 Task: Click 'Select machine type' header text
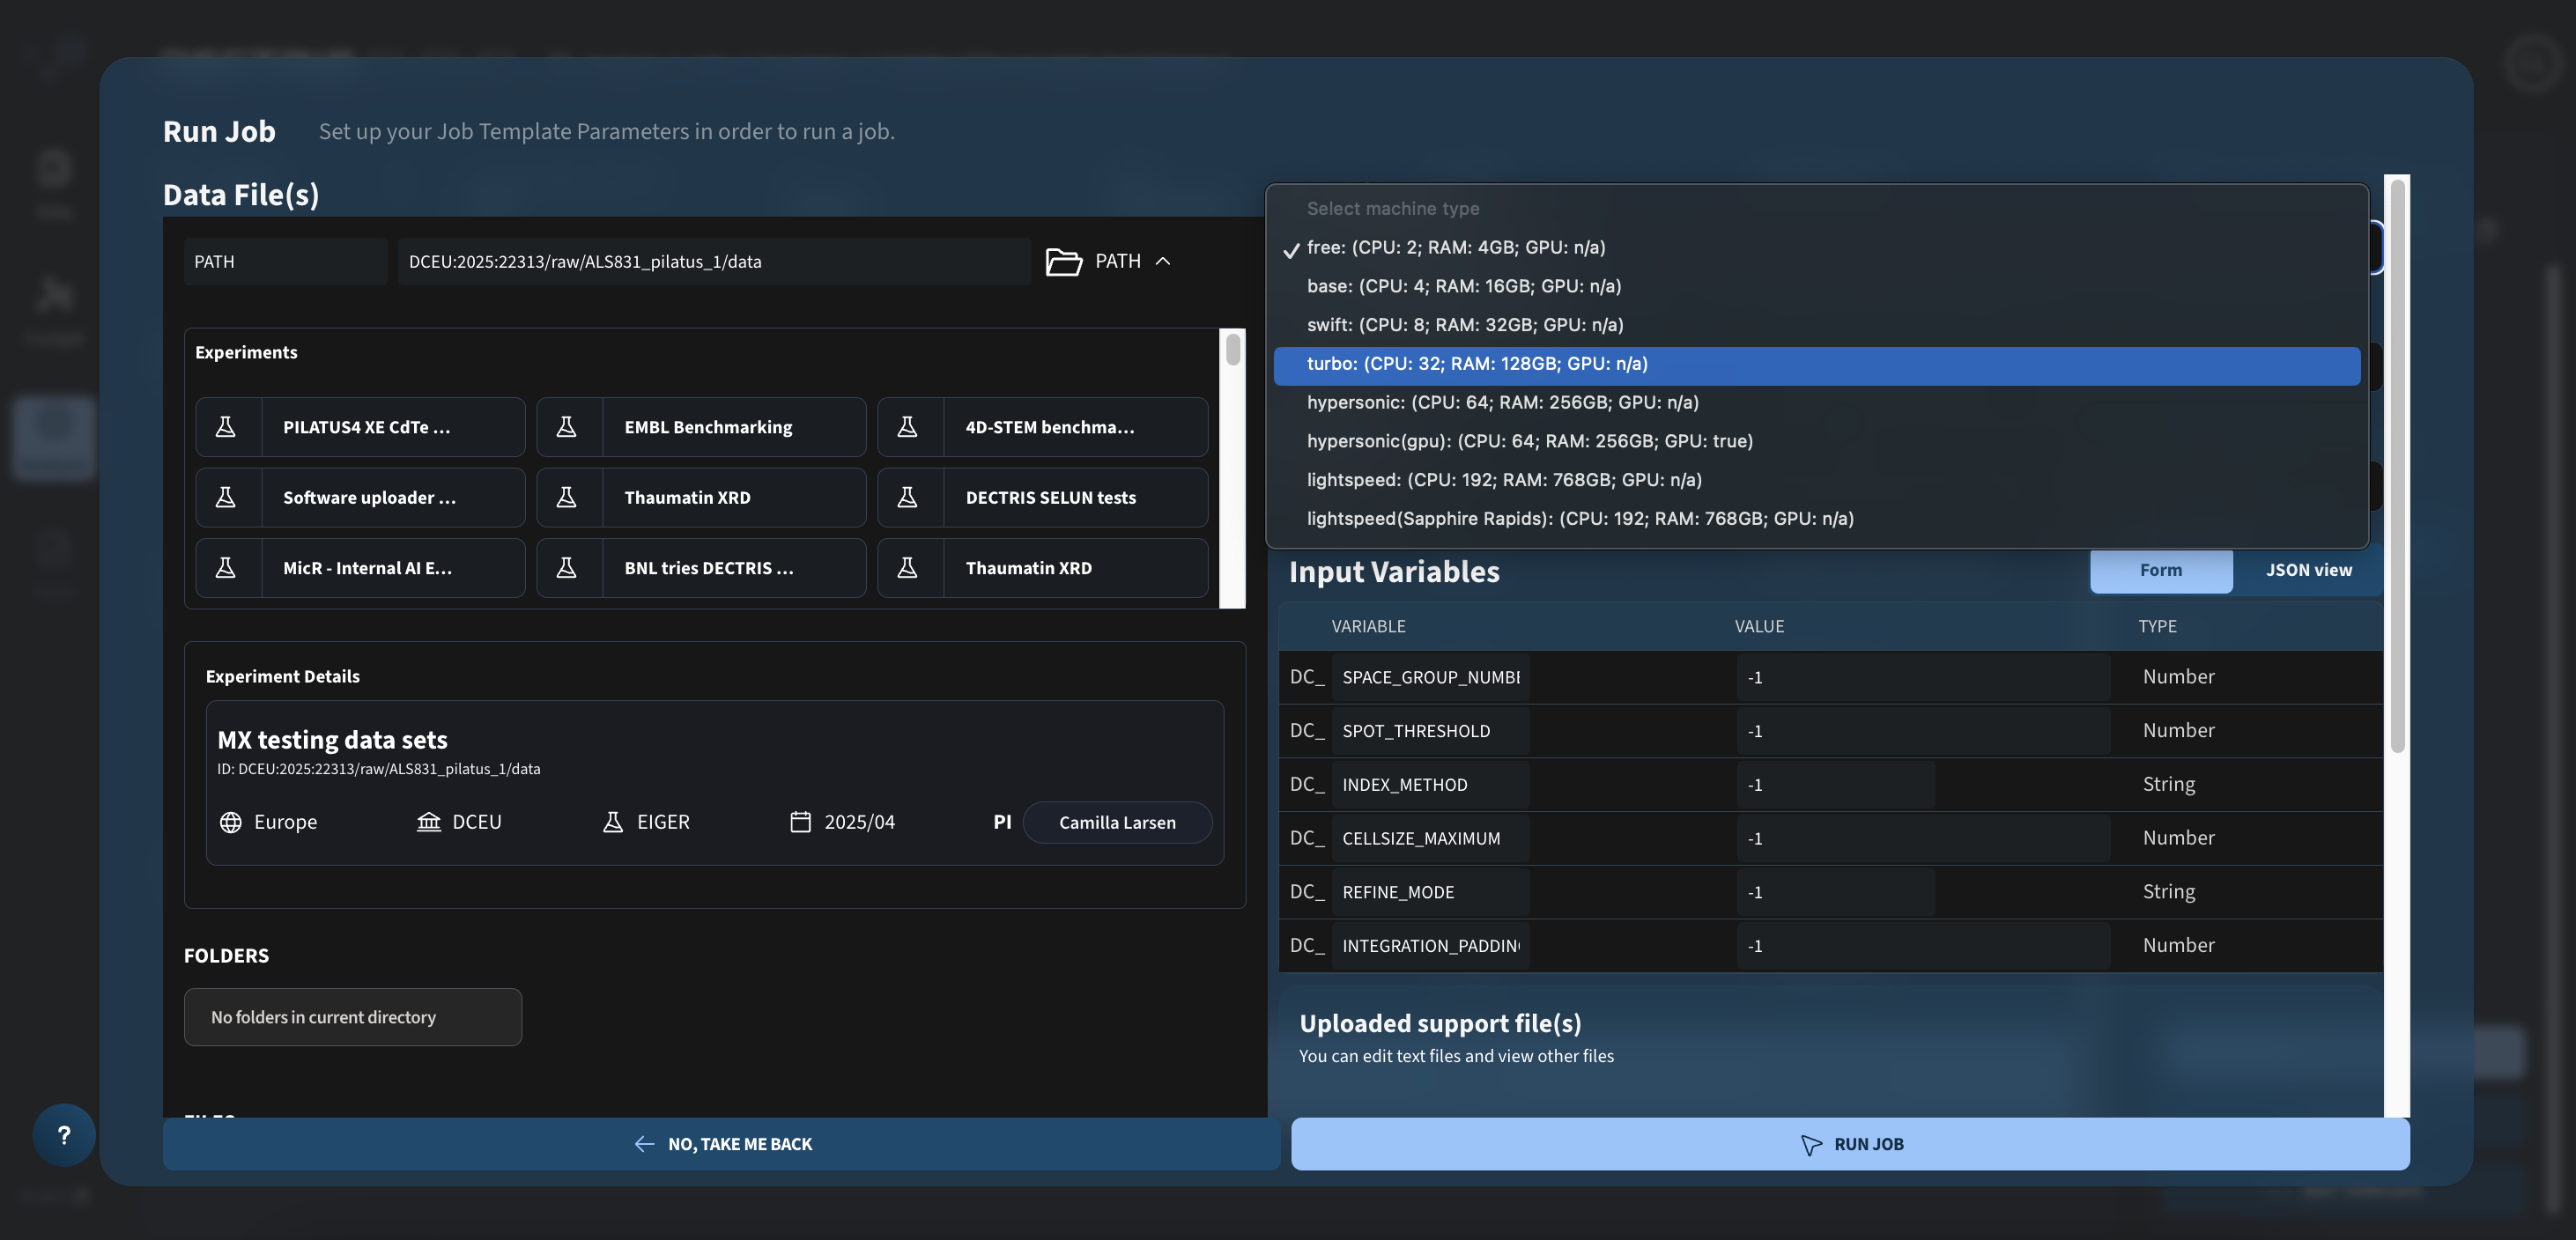1393,208
